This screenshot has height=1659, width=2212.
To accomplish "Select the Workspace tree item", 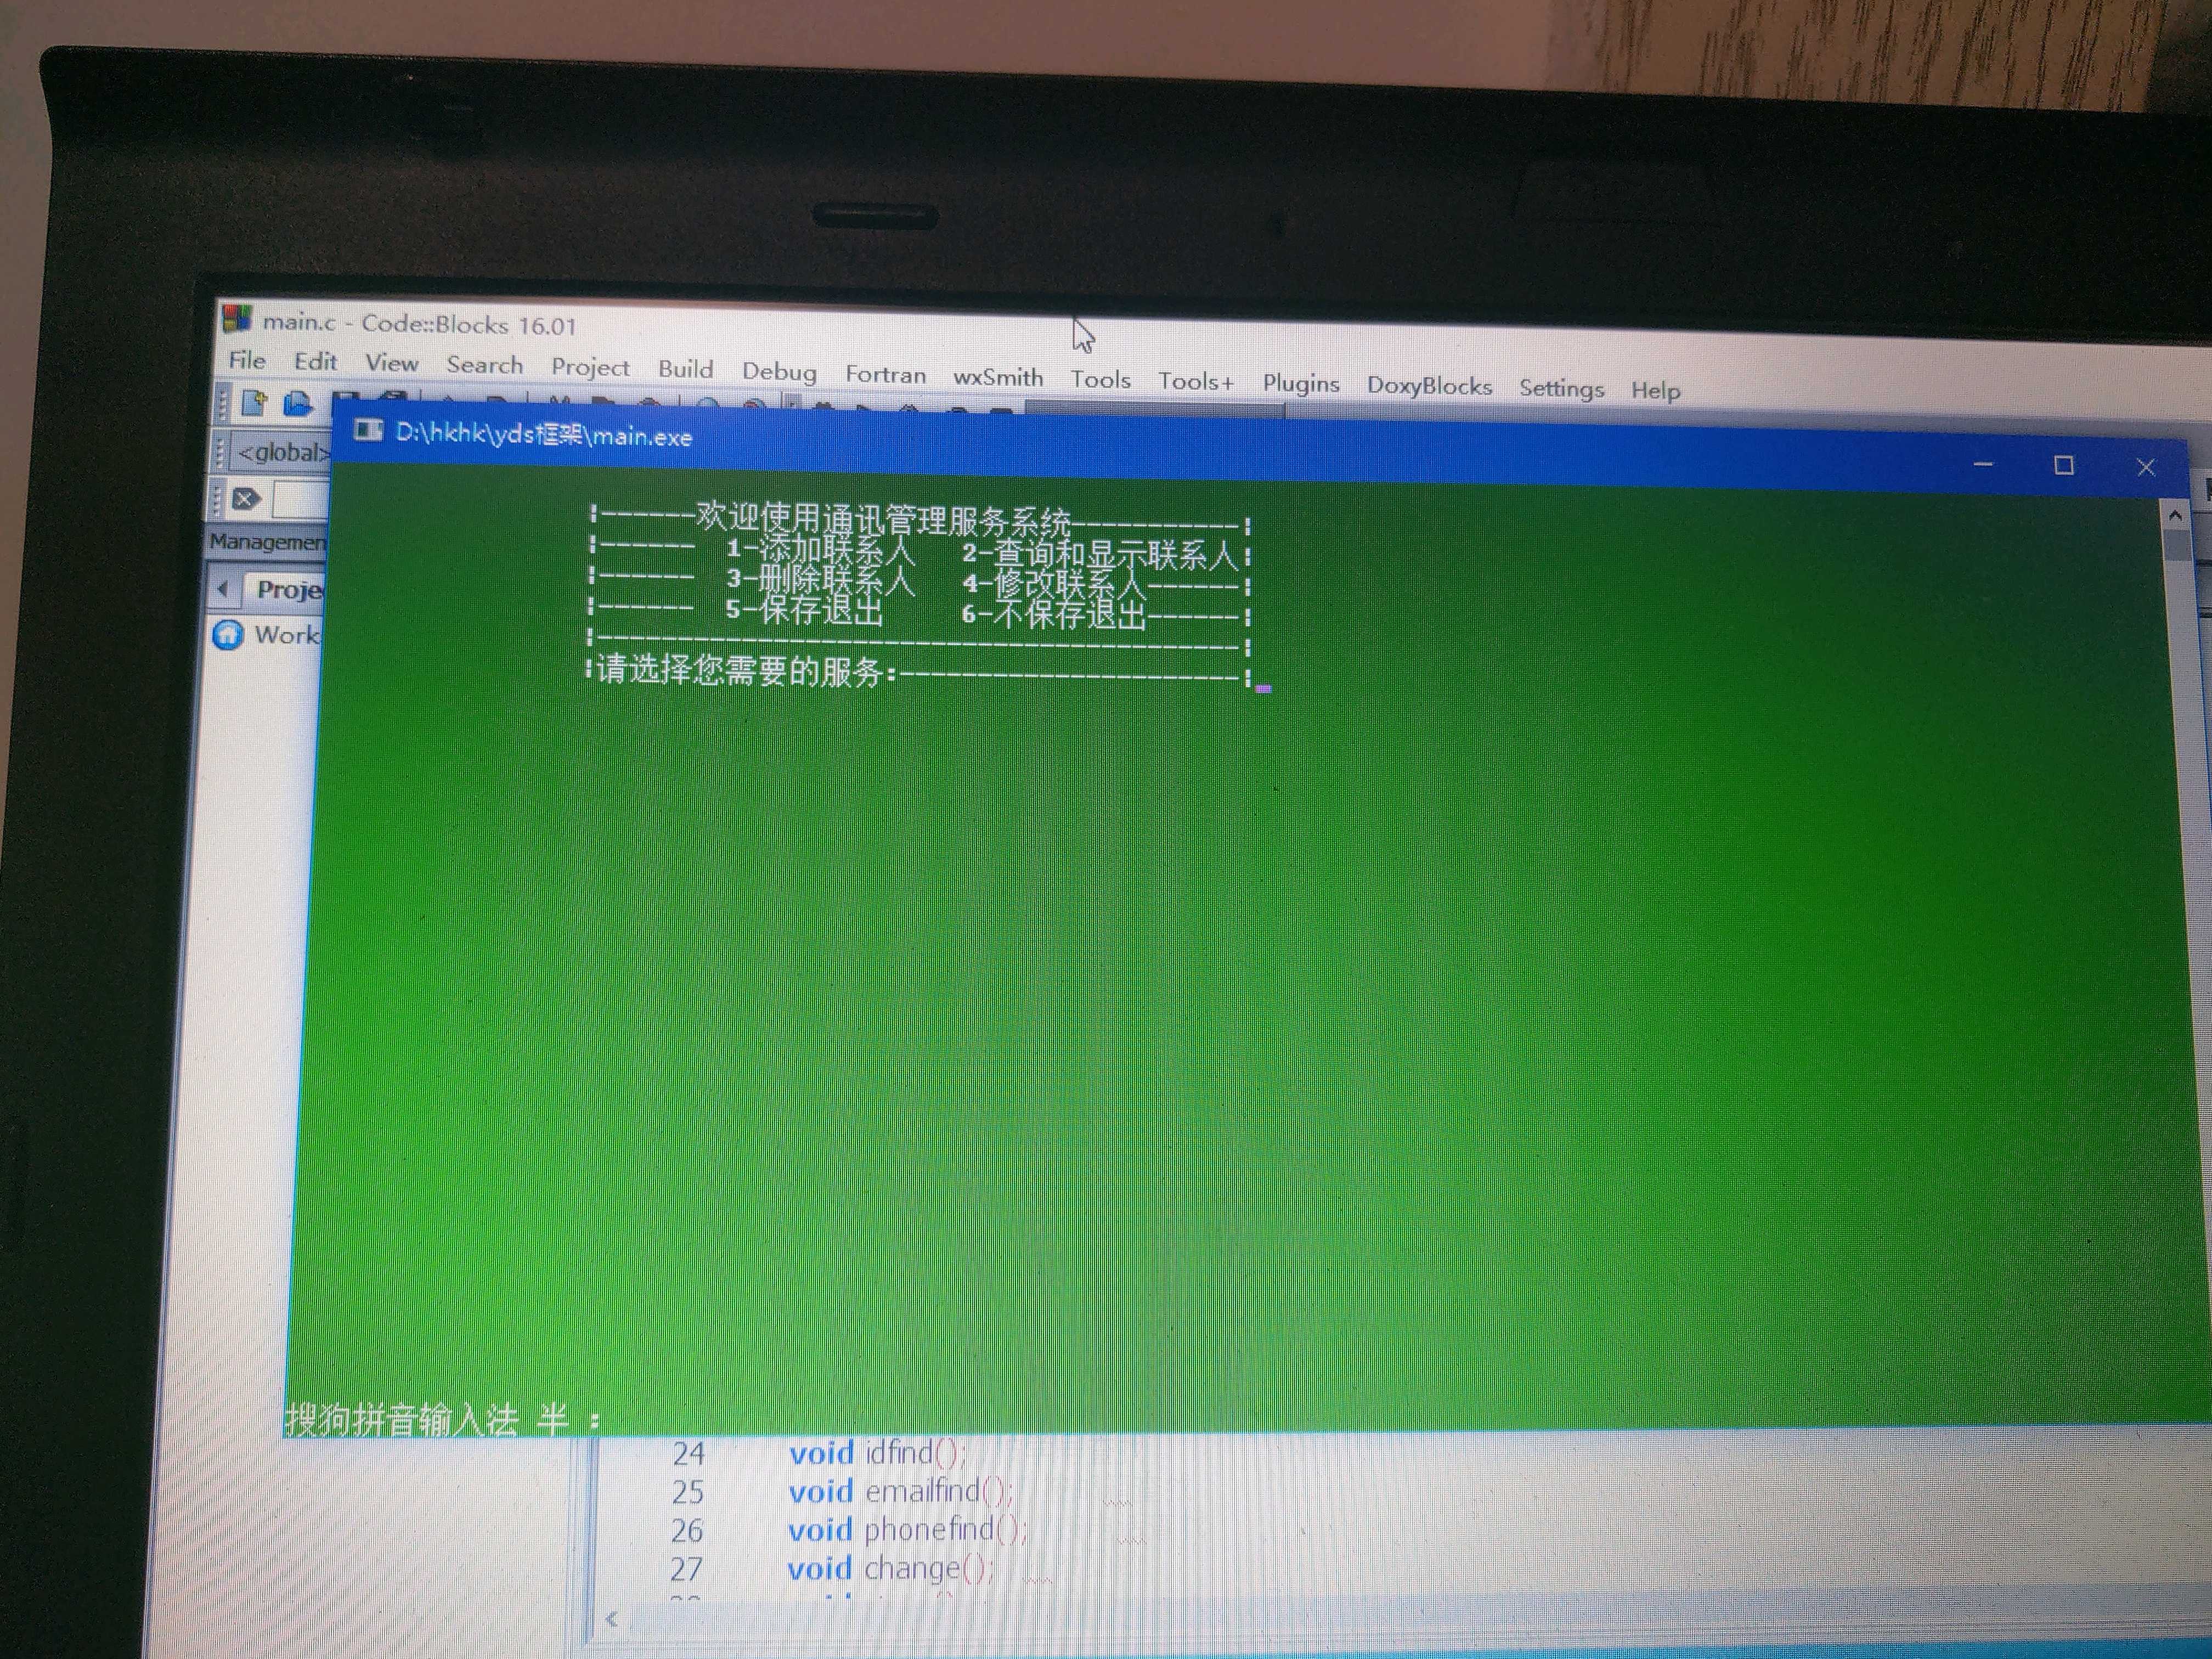I will 286,634.
